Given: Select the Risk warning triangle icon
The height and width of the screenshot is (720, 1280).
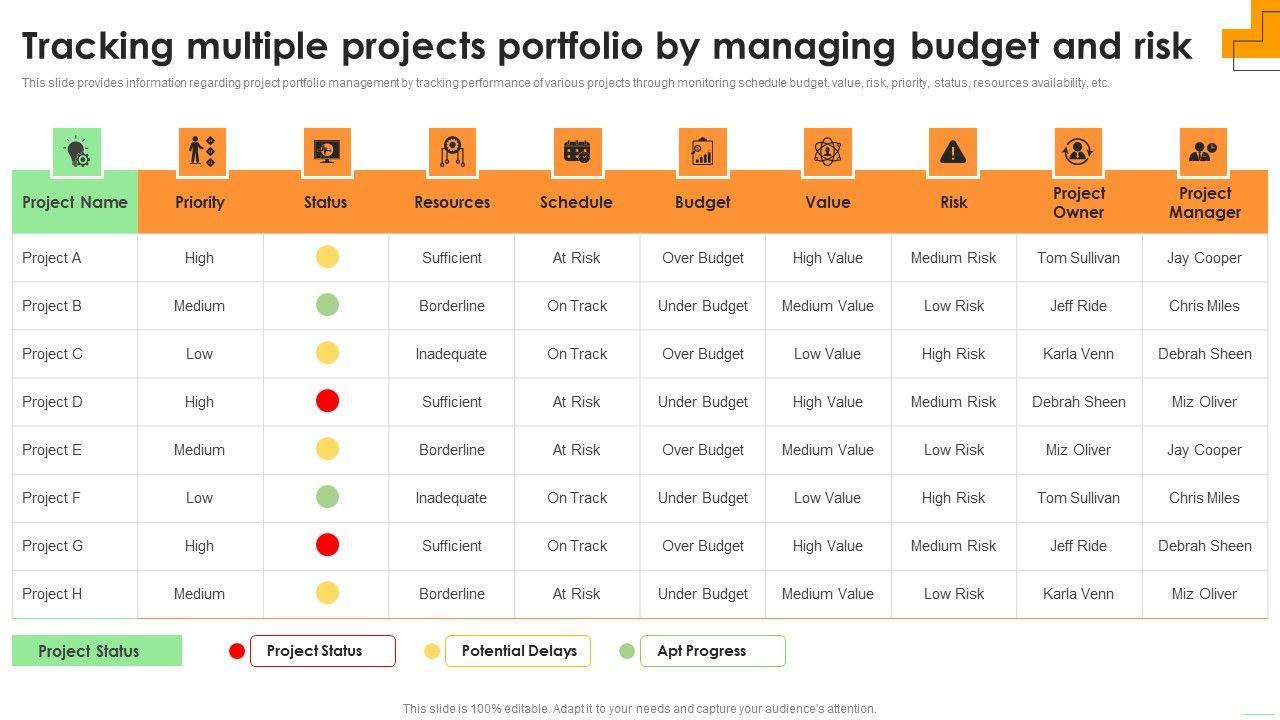Looking at the screenshot, I should (953, 153).
